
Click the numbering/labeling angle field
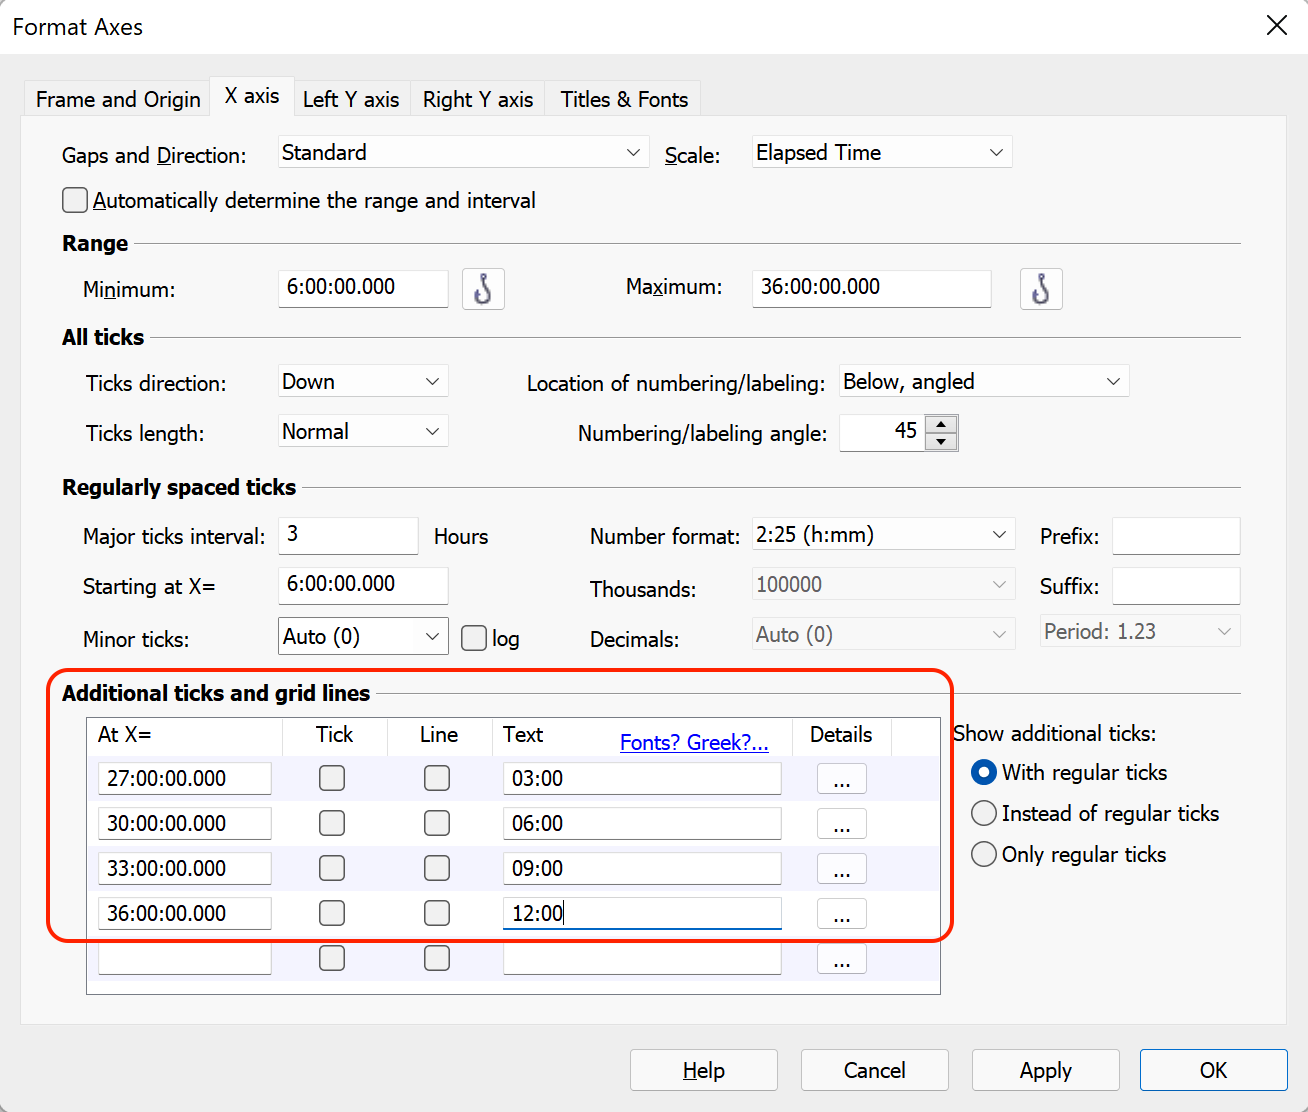pos(882,432)
